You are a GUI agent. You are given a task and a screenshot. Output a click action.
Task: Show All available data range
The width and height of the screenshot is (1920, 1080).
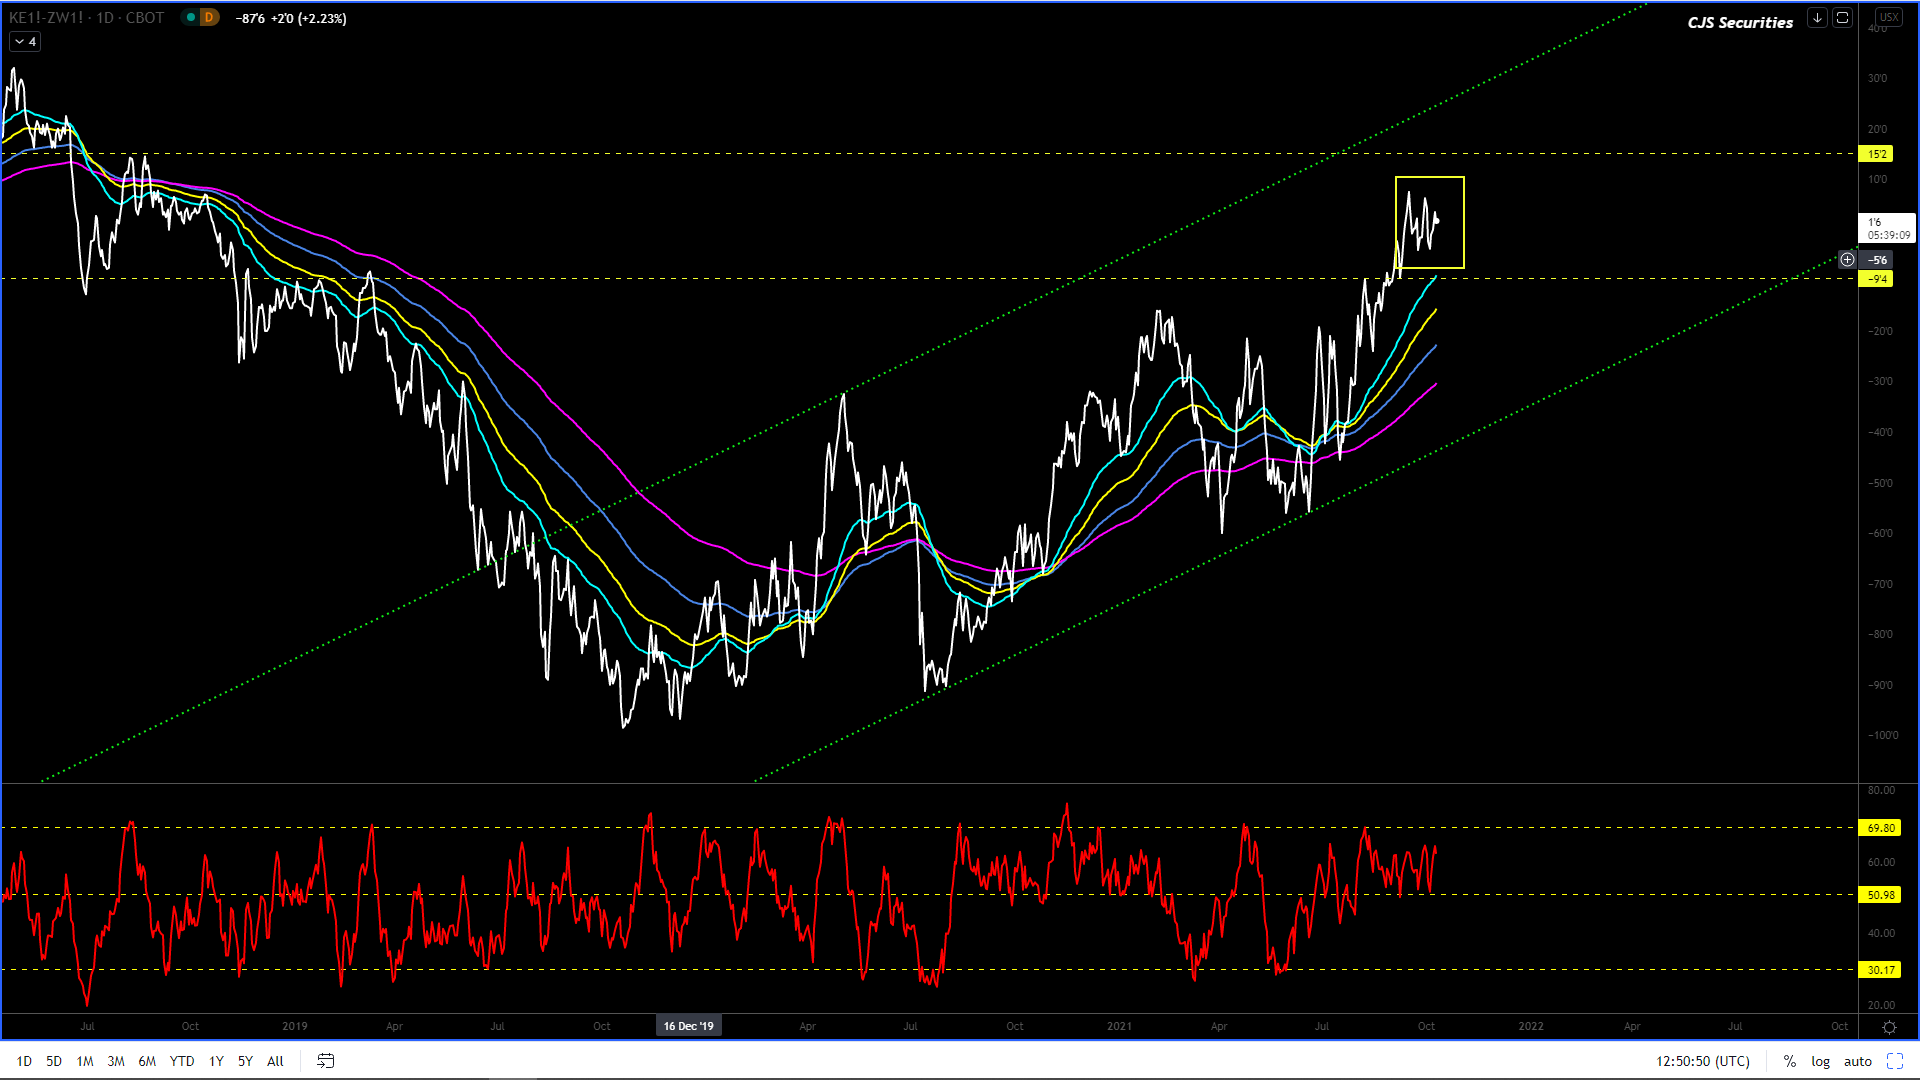tap(275, 1061)
